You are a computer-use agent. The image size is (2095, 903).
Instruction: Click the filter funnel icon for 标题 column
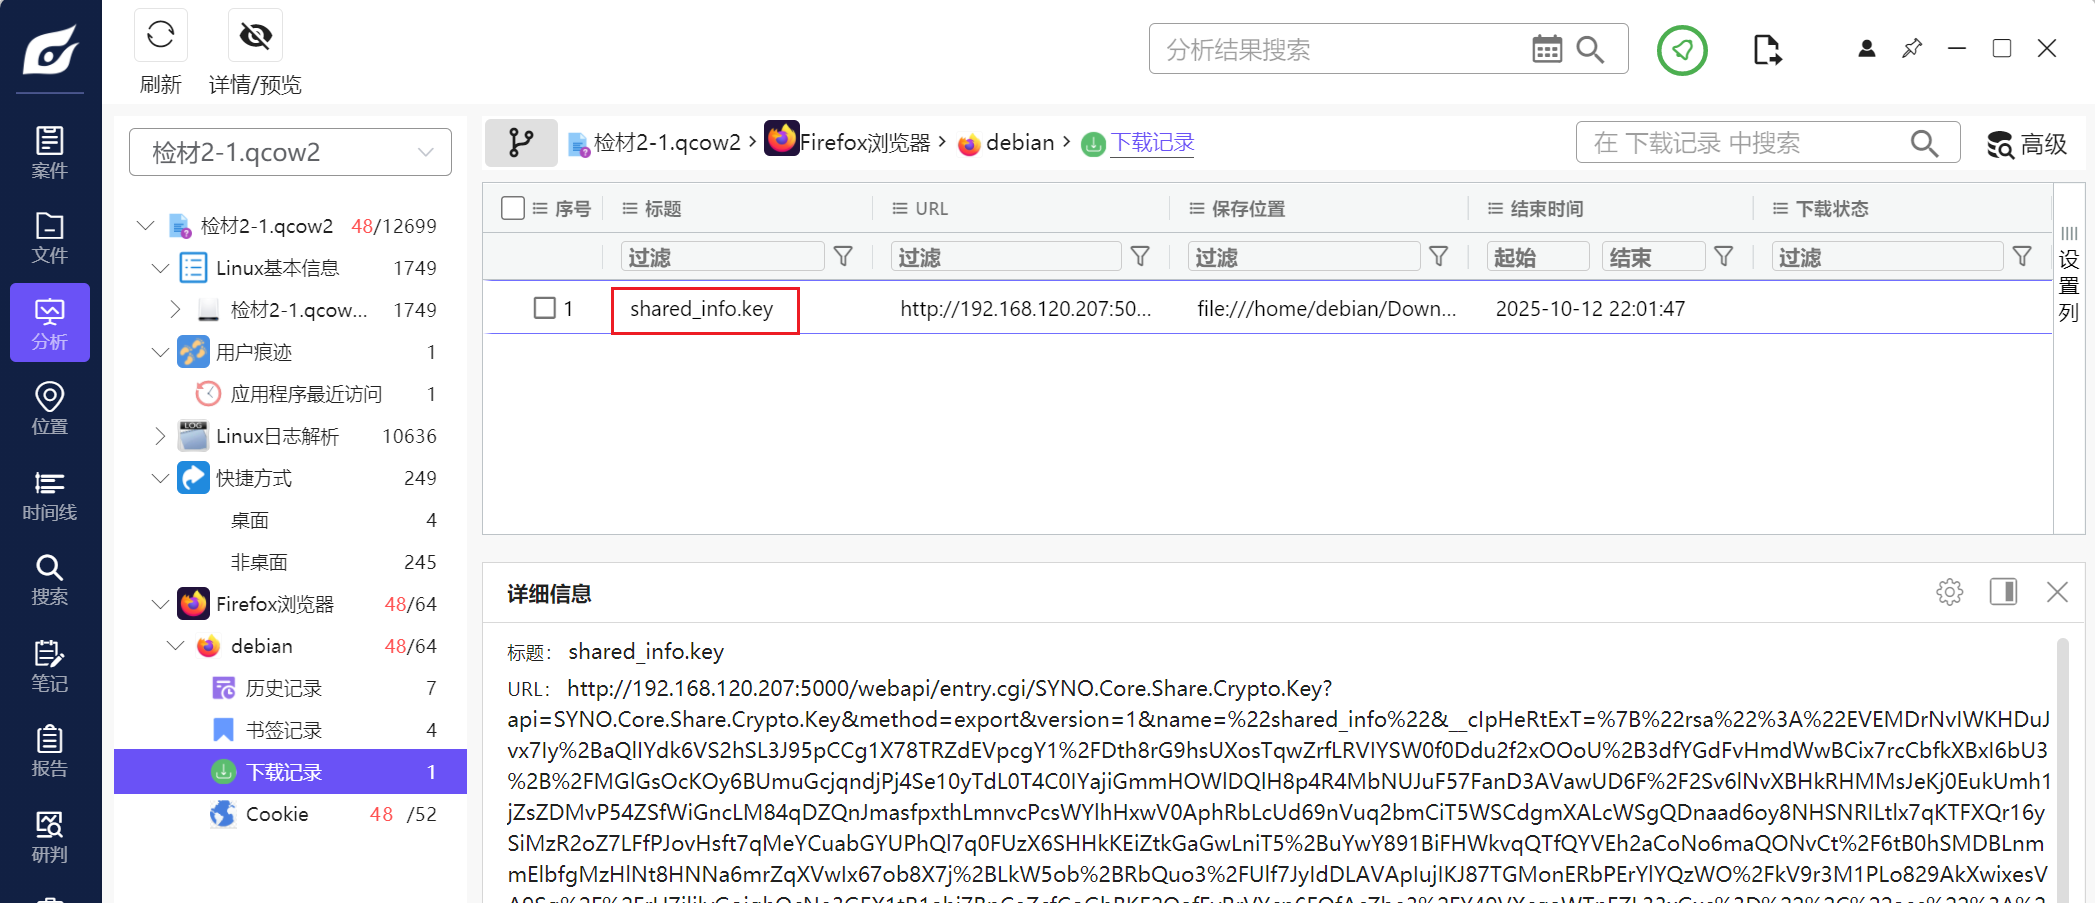(843, 257)
